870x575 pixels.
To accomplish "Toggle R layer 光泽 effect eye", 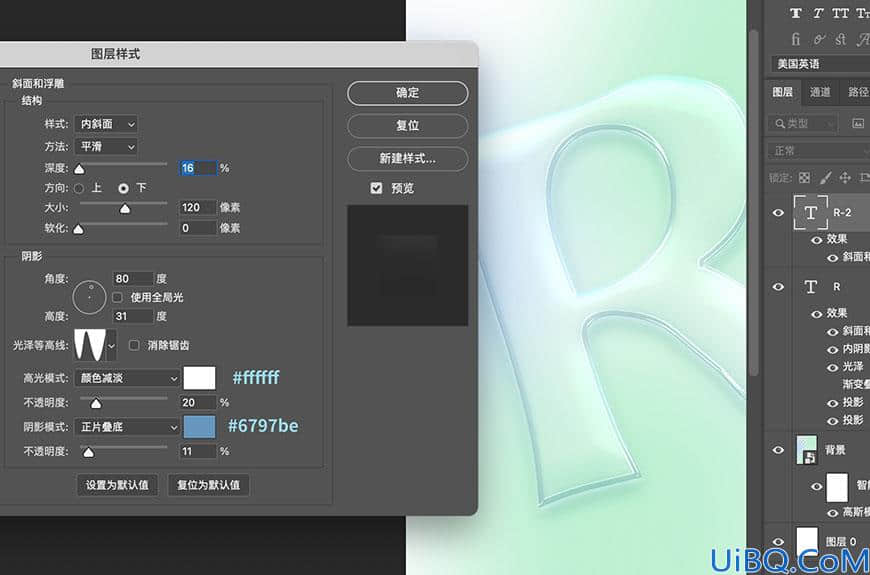I will pyautogui.click(x=832, y=367).
